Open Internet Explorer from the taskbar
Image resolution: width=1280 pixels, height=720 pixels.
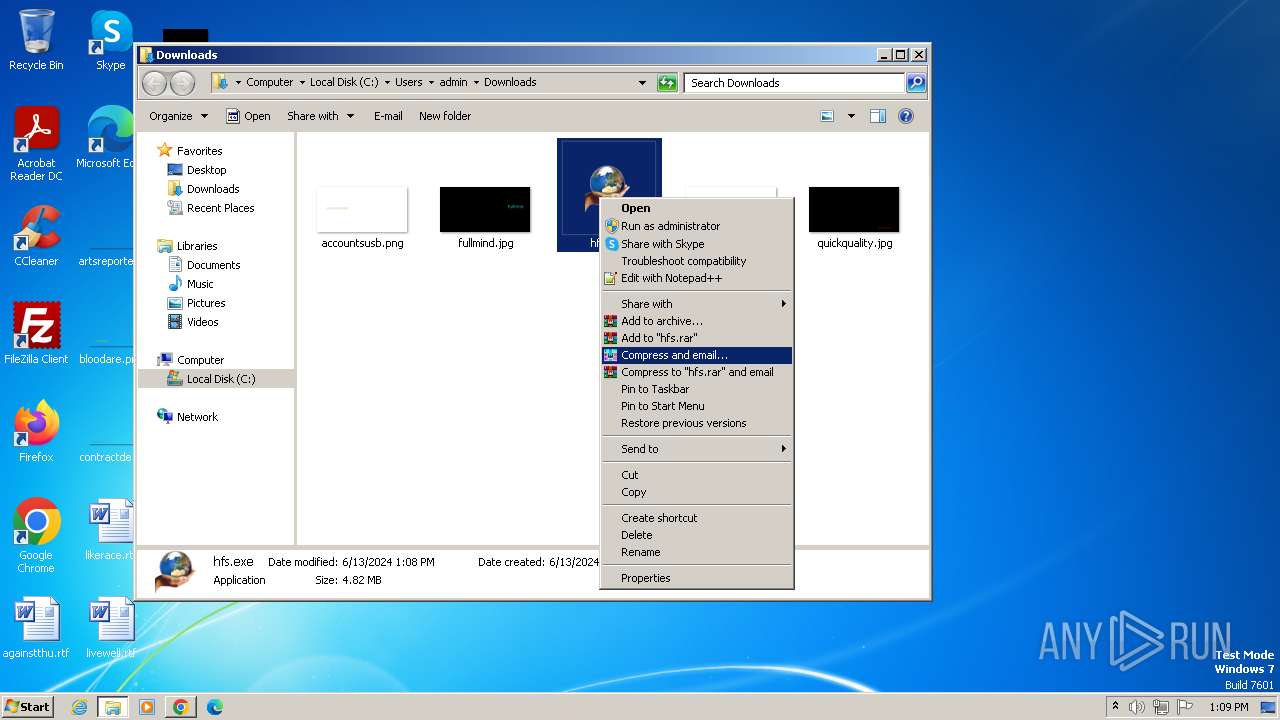pos(80,707)
